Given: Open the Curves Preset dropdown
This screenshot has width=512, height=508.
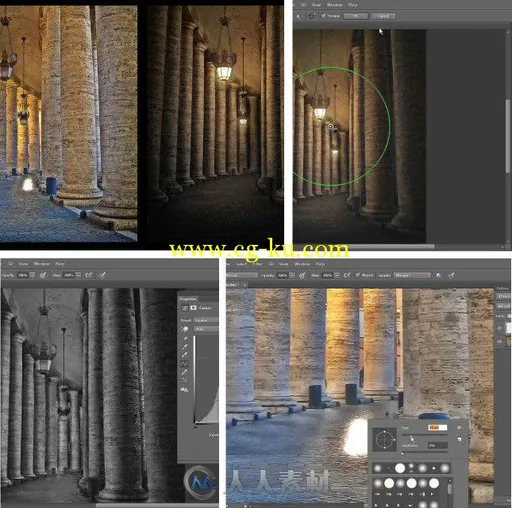Looking at the screenshot, I should pyautogui.click(x=206, y=320).
